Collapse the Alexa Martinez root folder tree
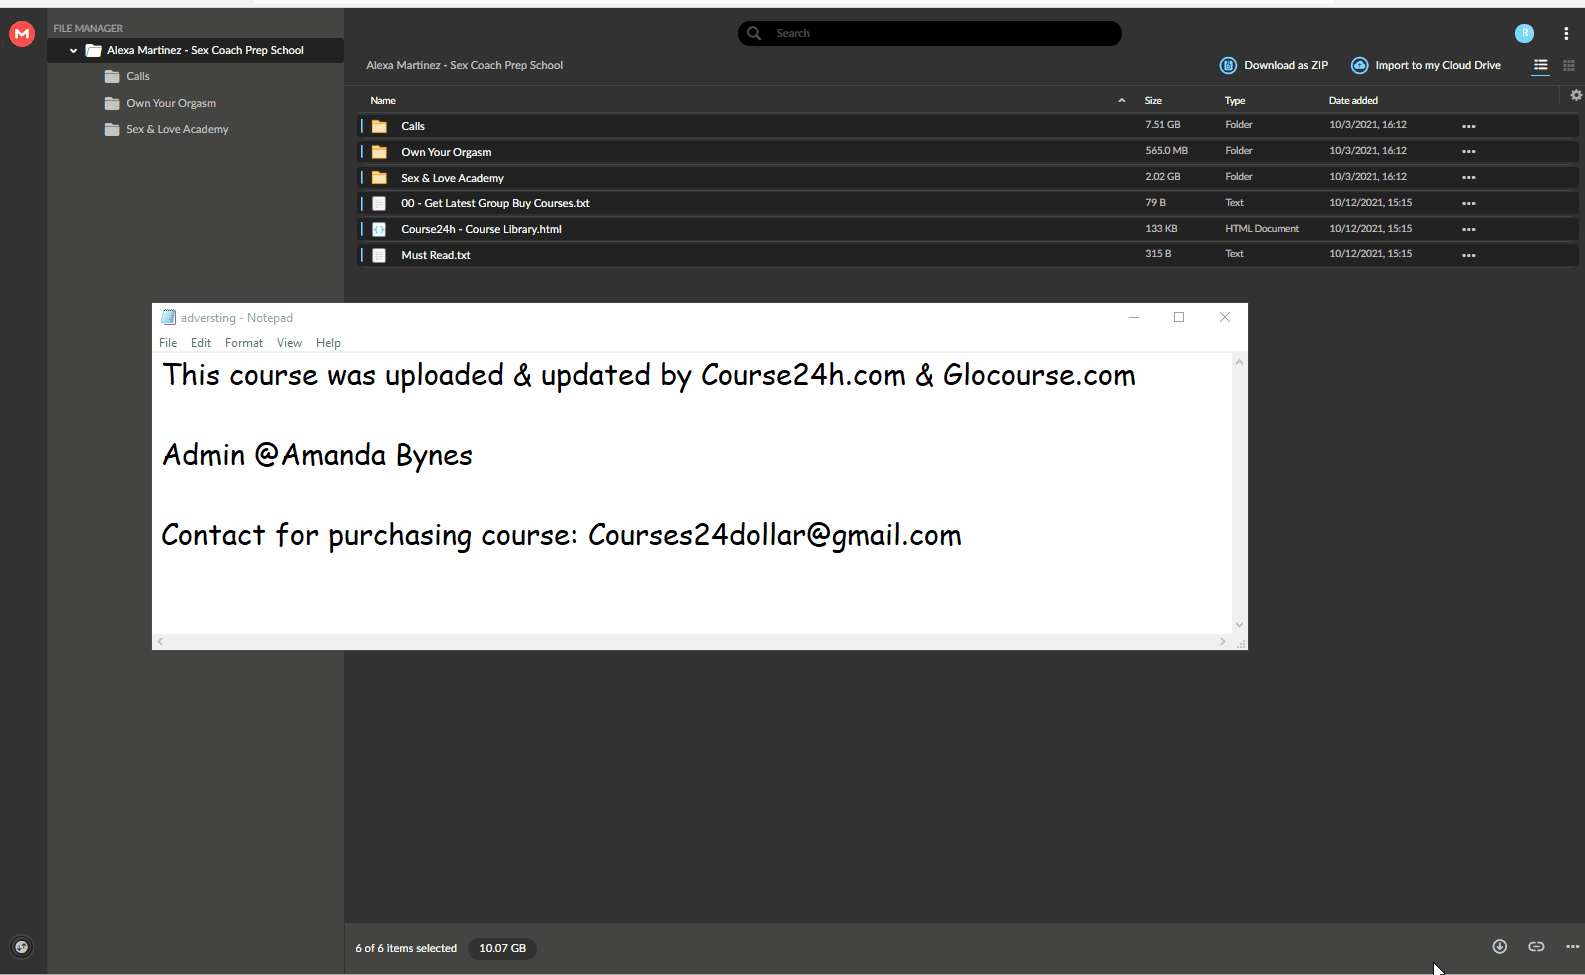 [x=73, y=50]
